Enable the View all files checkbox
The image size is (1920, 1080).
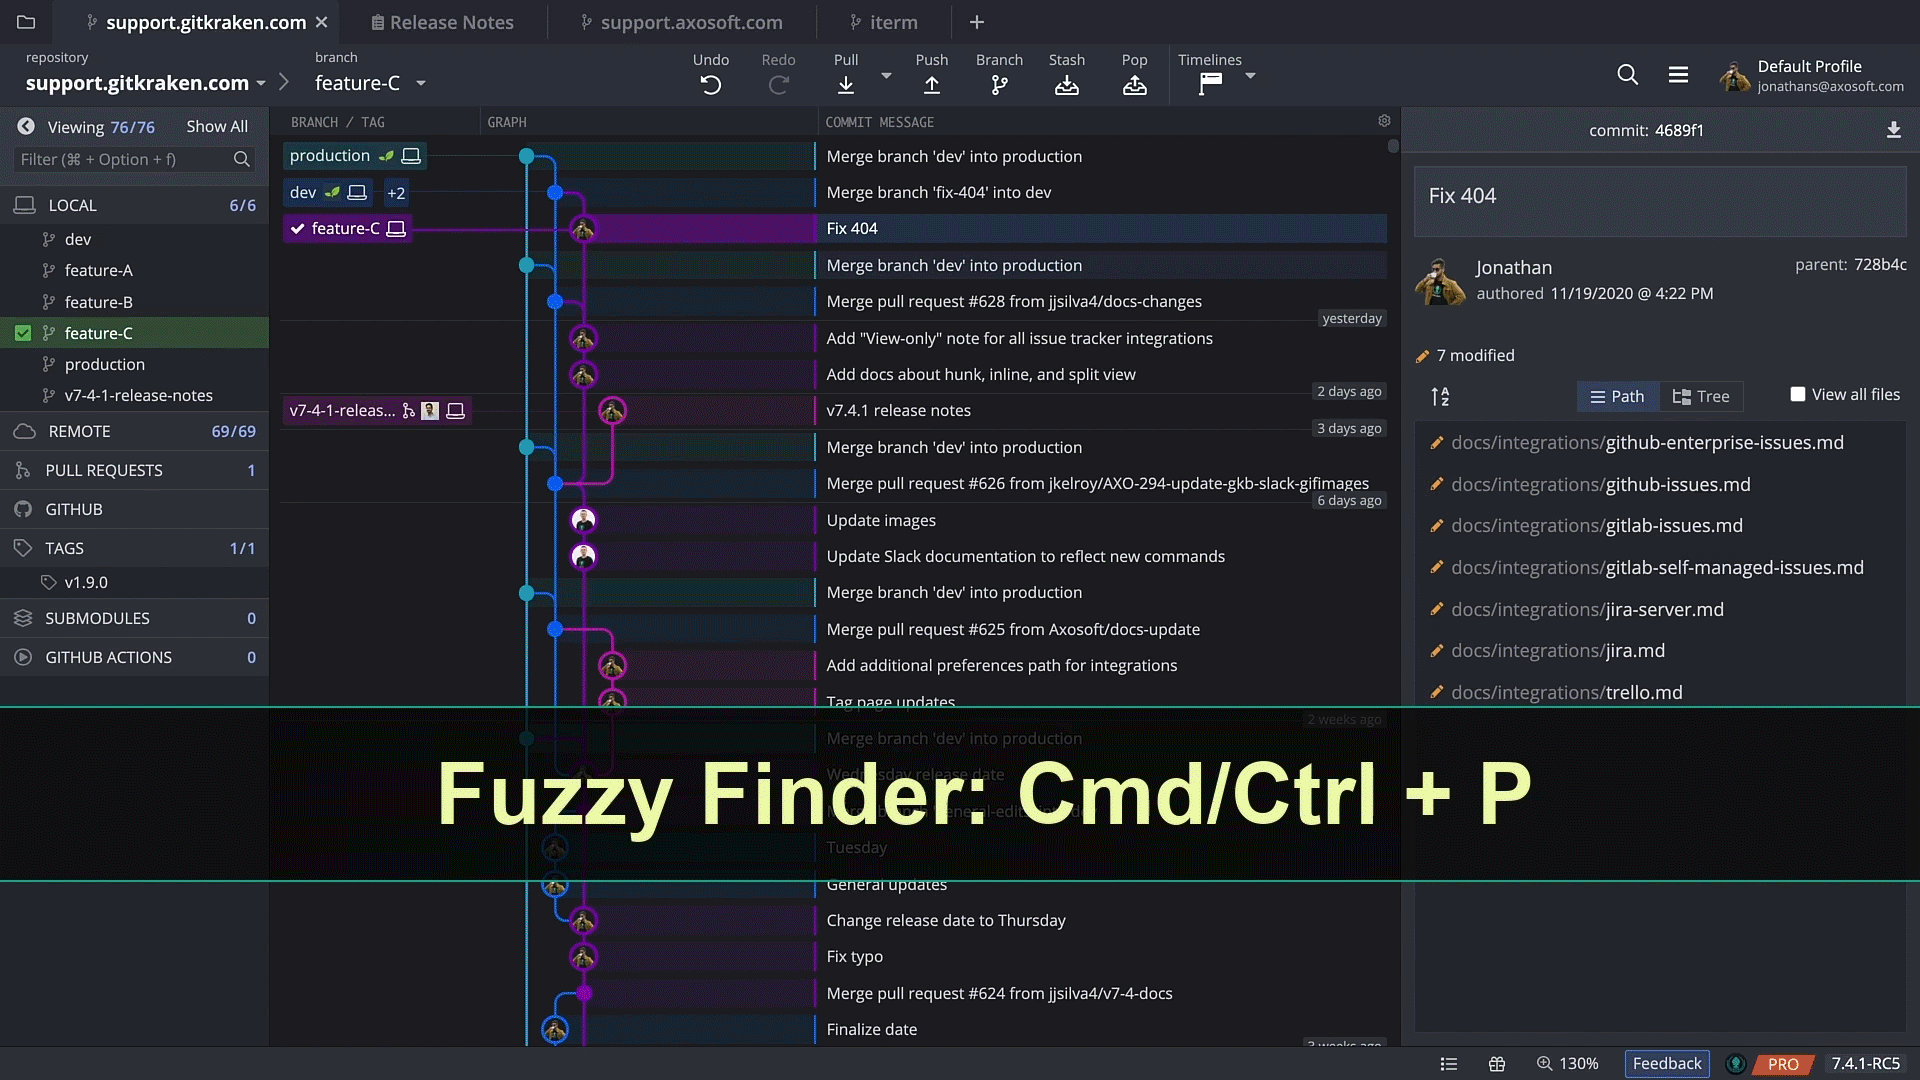pyautogui.click(x=1798, y=394)
